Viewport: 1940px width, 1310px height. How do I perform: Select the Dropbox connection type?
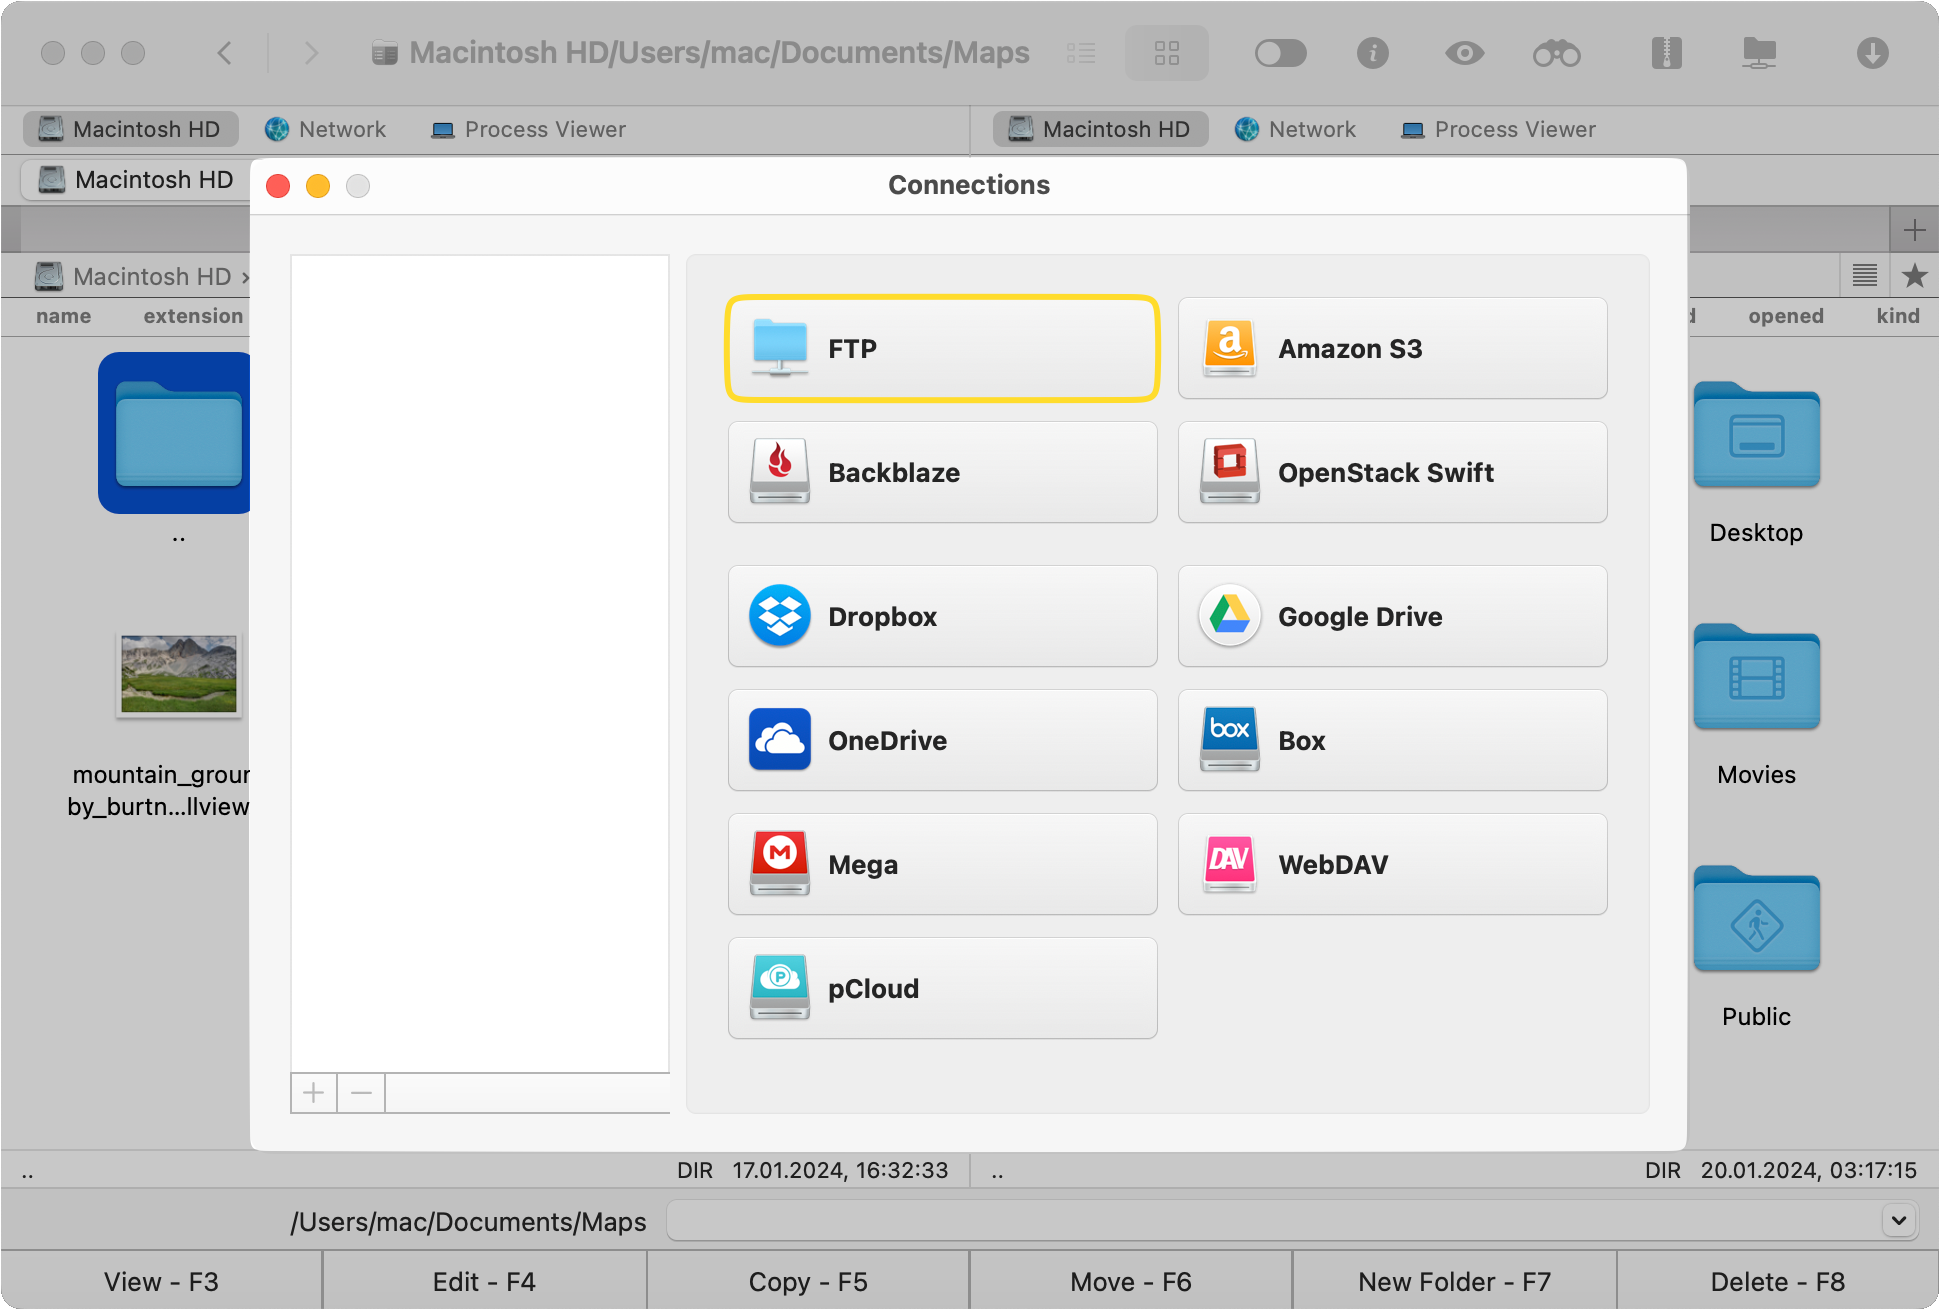(x=941, y=616)
